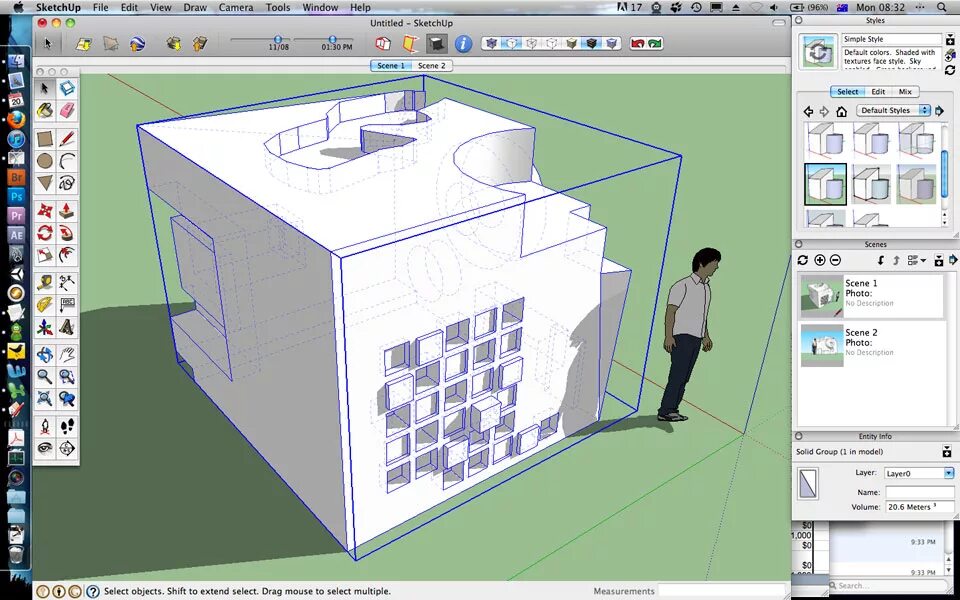Activate the Pan hand tool
The width and height of the screenshot is (960, 600).
point(67,354)
